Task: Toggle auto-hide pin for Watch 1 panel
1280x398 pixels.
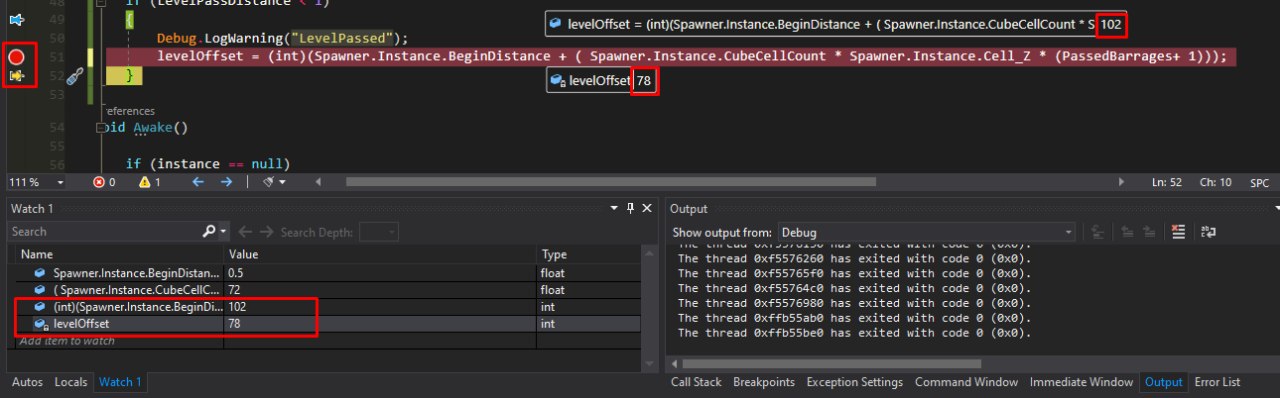Action: [x=631, y=208]
